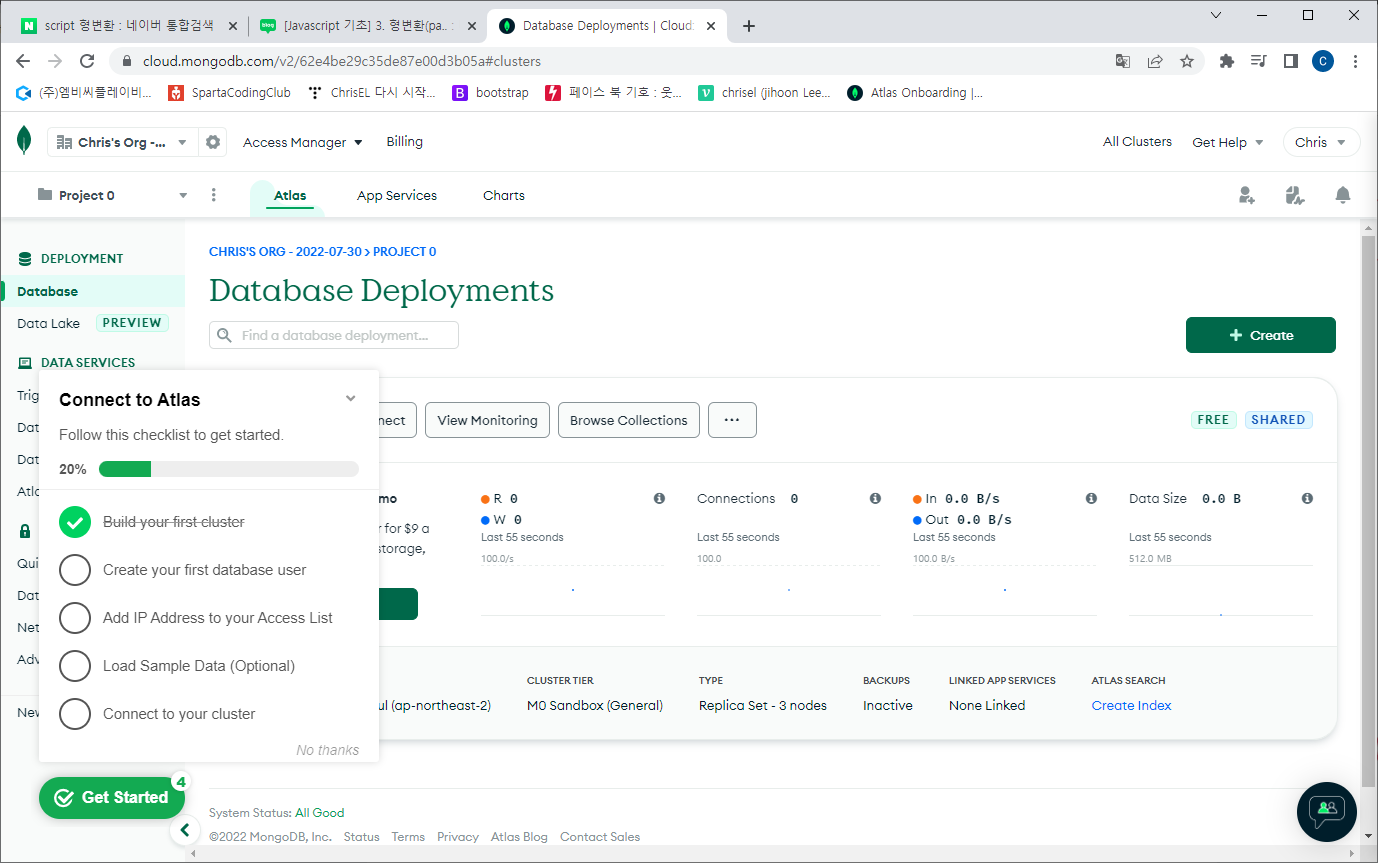This screenshot has height=863, width=1378.
Task: Open the project activity feed icon
Action: tap(1295, 195)
